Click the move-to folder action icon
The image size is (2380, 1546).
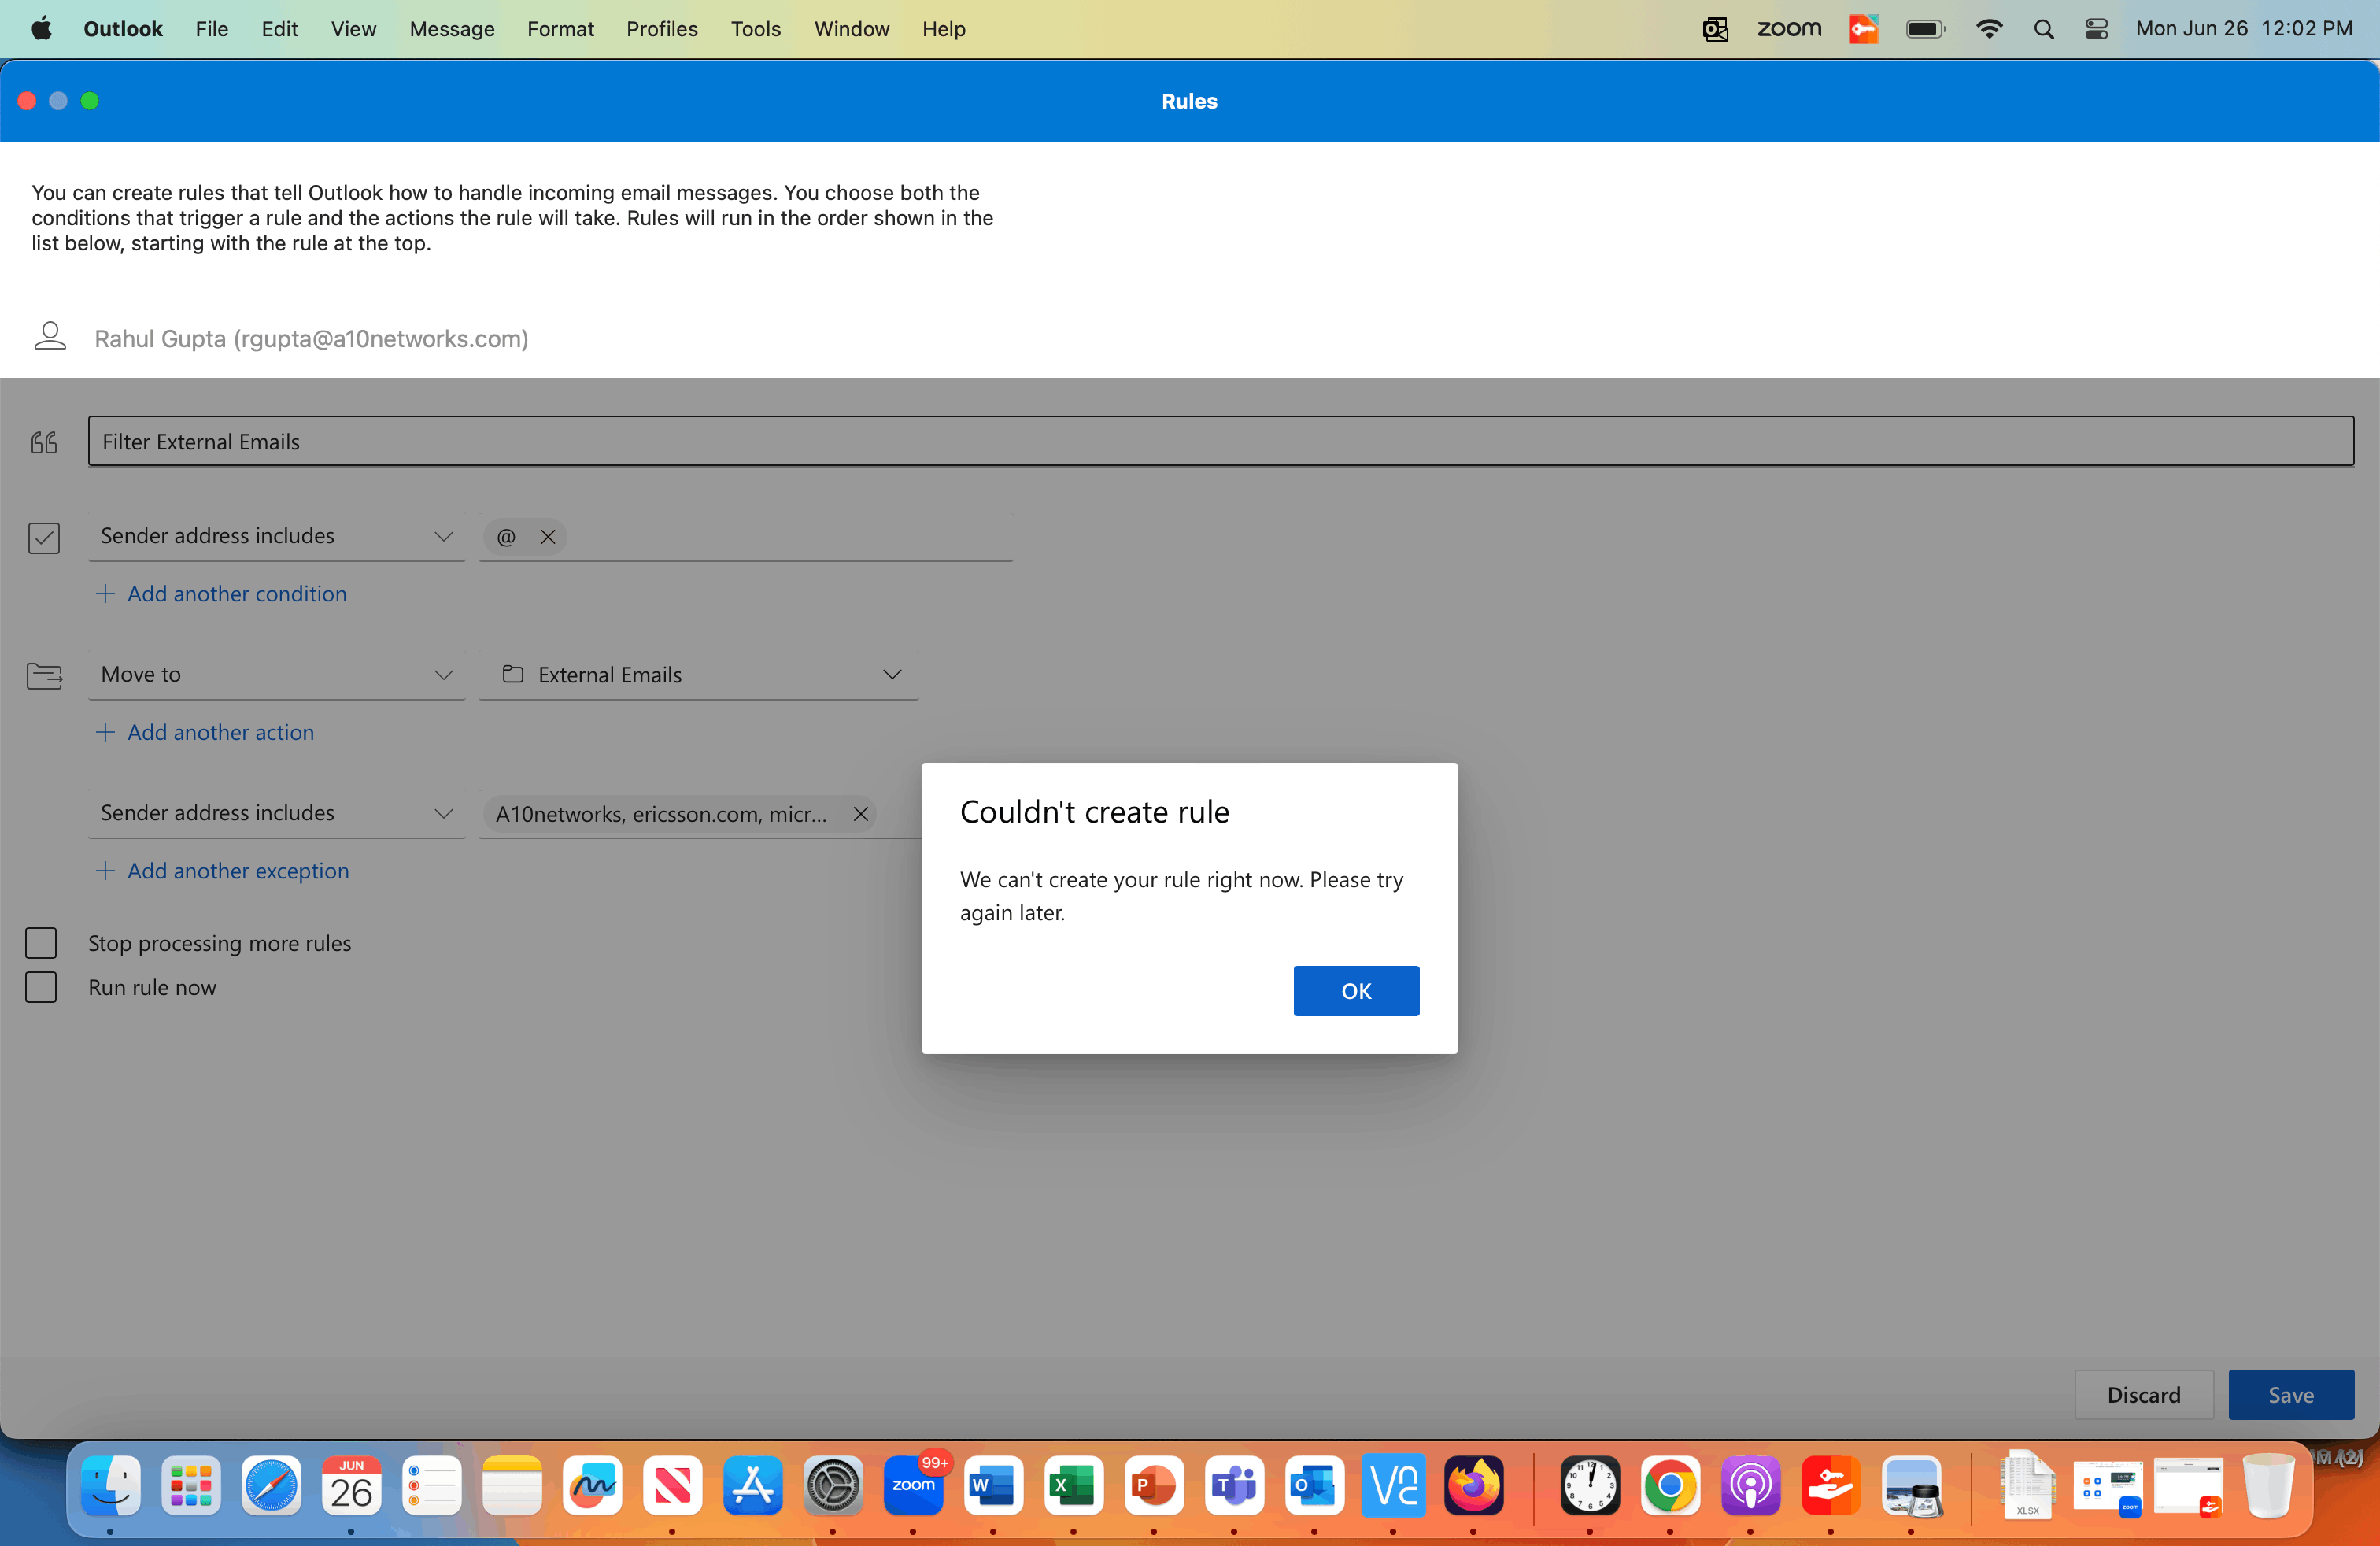tap(44, 676)
